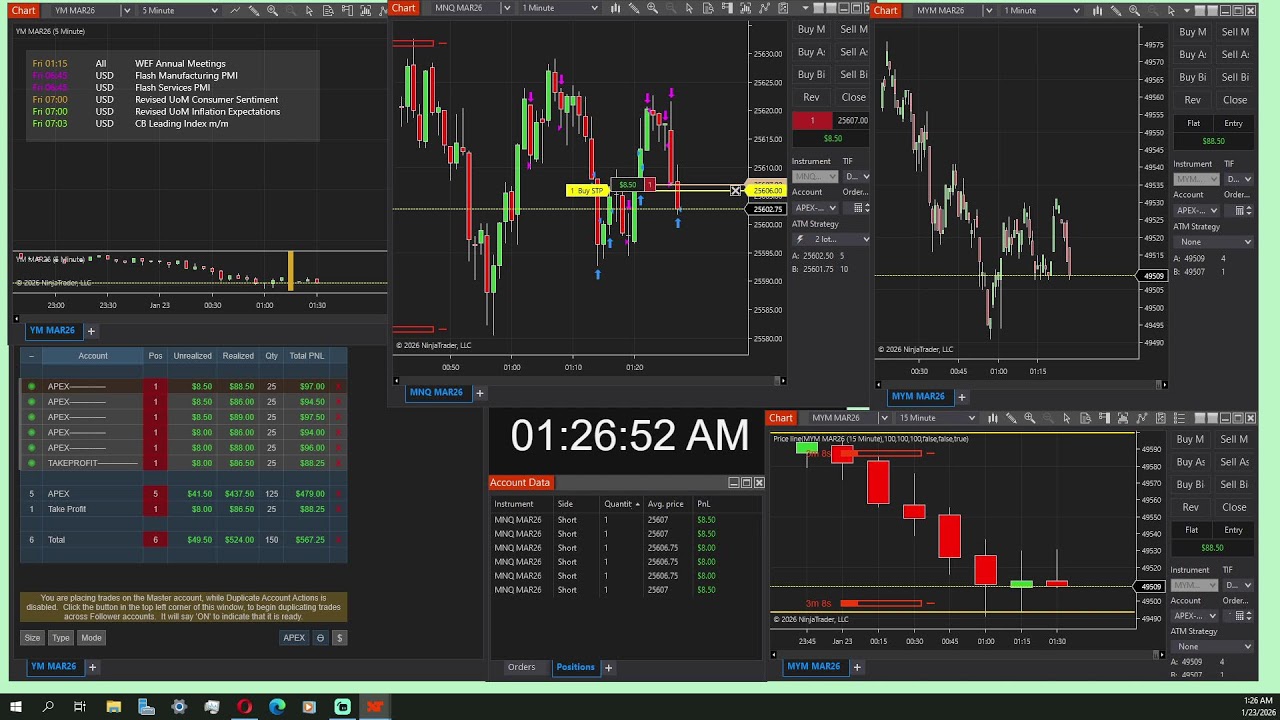
Task: Open drawing tools in MYM 15 Minute chart
Action: tap(1011, 418)
